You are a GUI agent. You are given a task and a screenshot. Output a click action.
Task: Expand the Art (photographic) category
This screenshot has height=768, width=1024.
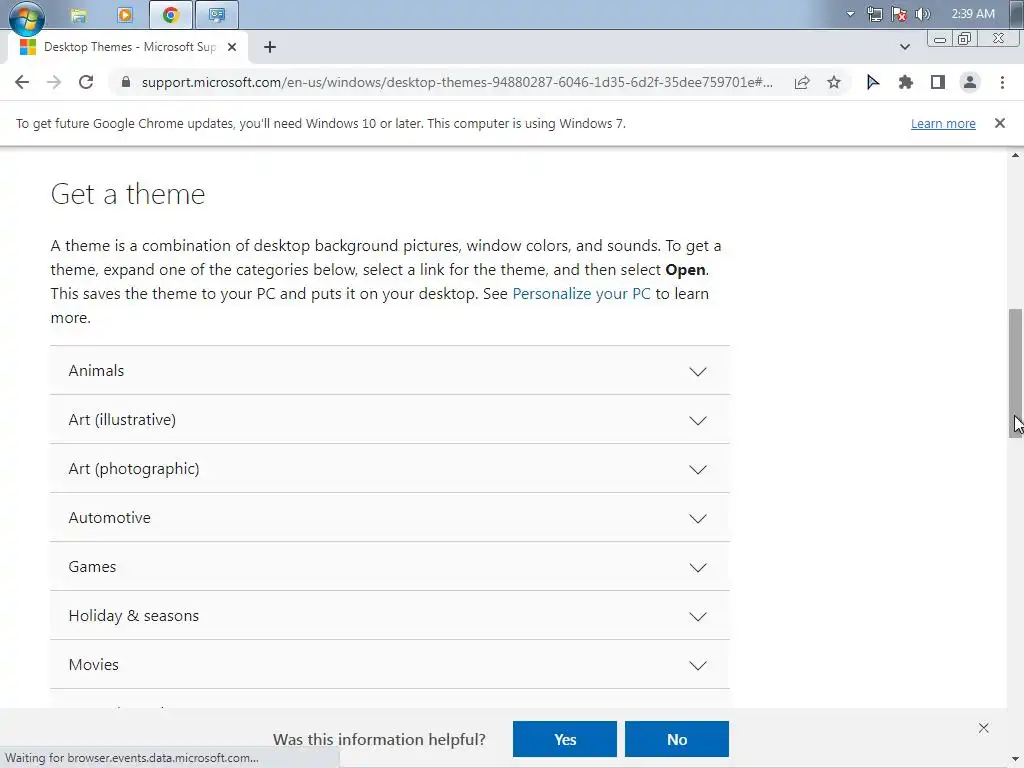(390, 468)
